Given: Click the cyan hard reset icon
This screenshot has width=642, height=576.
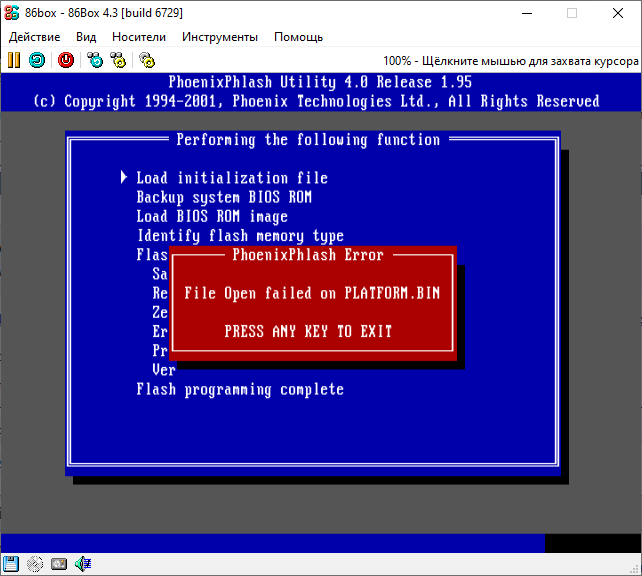Looking at the screenshot, I should tap(37, 60).
